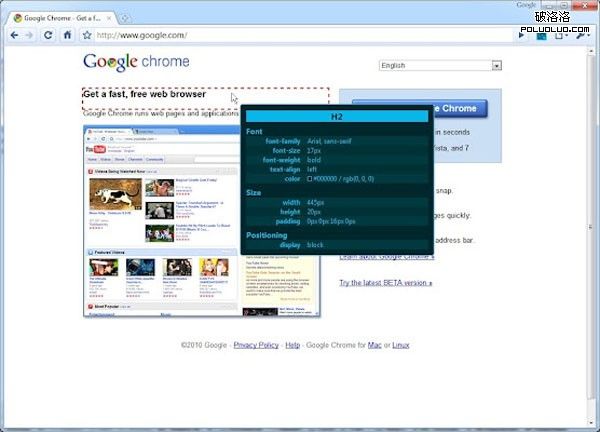Close the Google Chrome tab
The image size is (600, 432).
point(109,18)
